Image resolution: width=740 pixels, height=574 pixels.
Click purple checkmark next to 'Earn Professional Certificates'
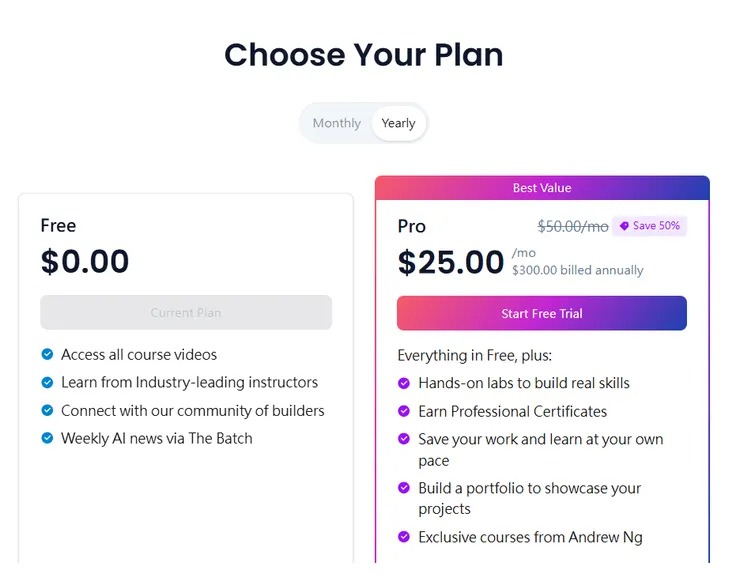point(404,411)
